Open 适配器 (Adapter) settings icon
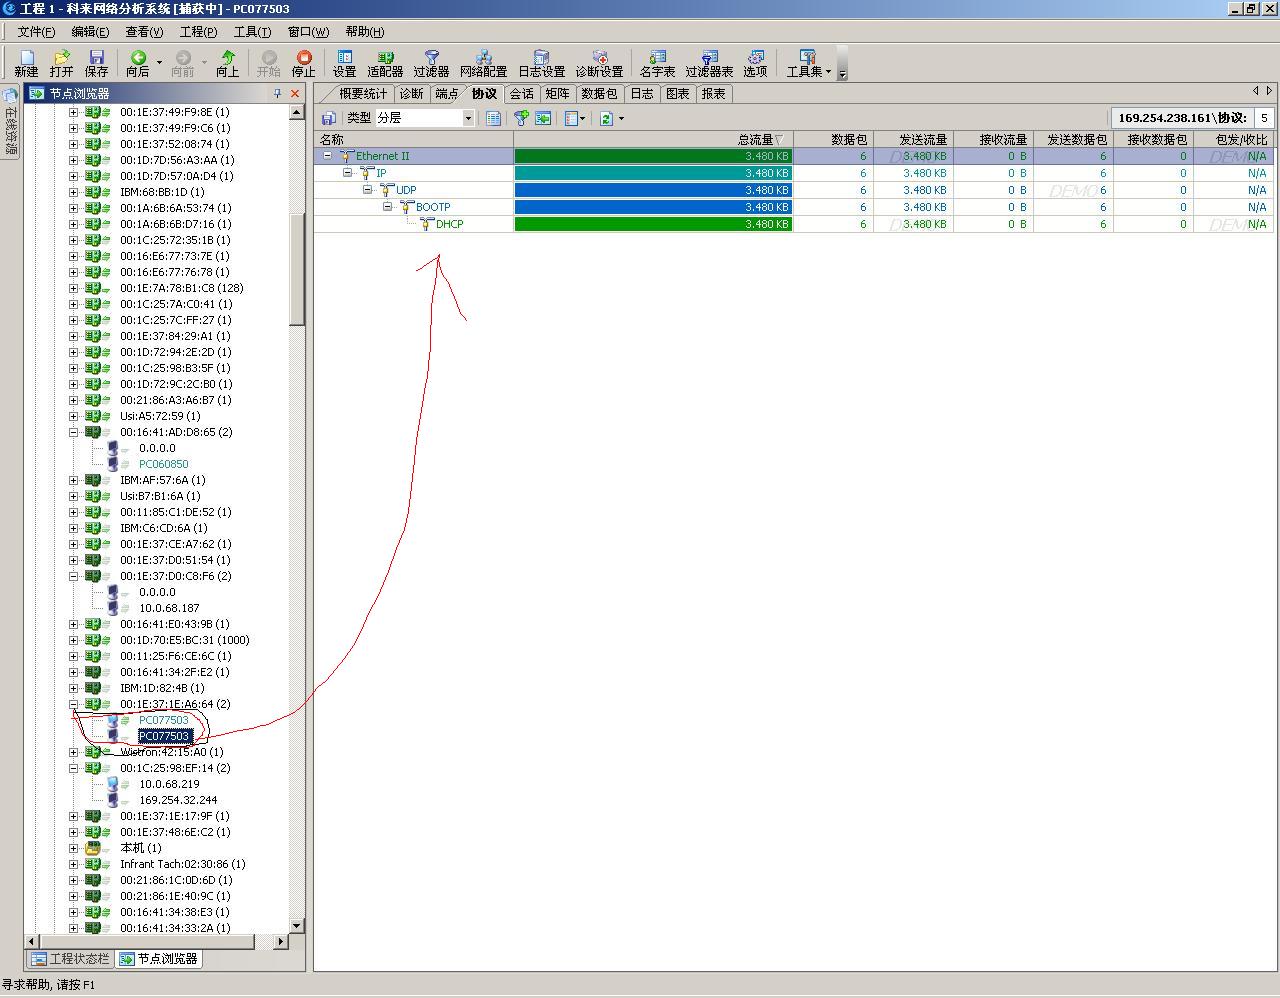Screen dimensions: 1280x998 pyautogui.click(x=385, y=63)
